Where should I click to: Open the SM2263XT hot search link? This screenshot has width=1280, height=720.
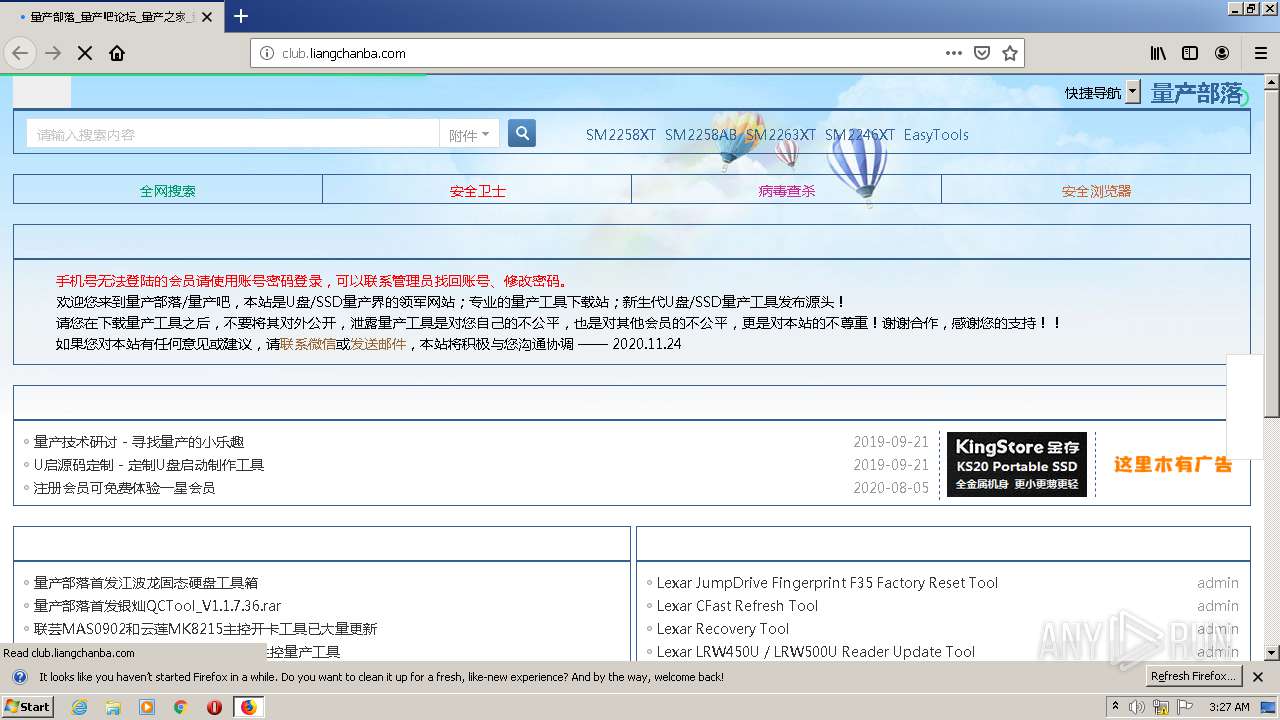click(x=781, y=135)
